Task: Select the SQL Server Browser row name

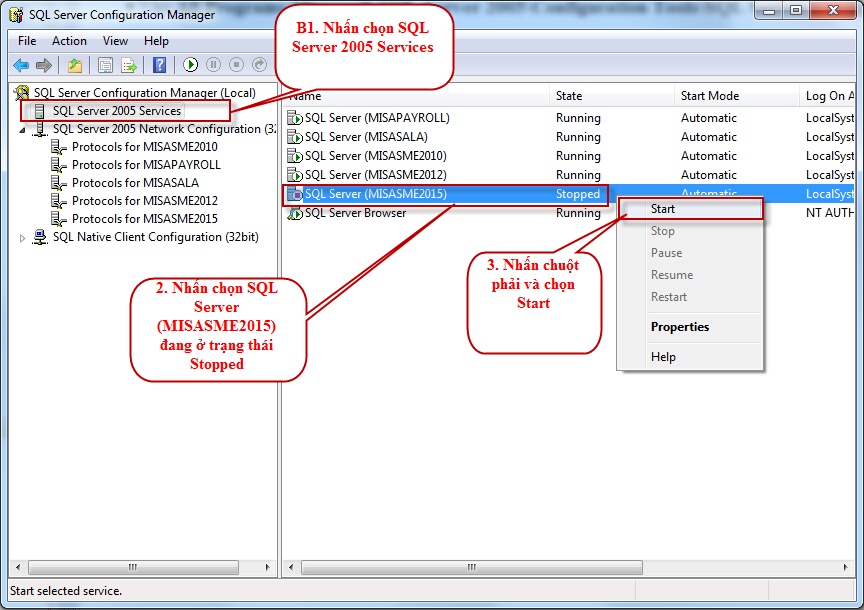Action: (x=355, y=213)
